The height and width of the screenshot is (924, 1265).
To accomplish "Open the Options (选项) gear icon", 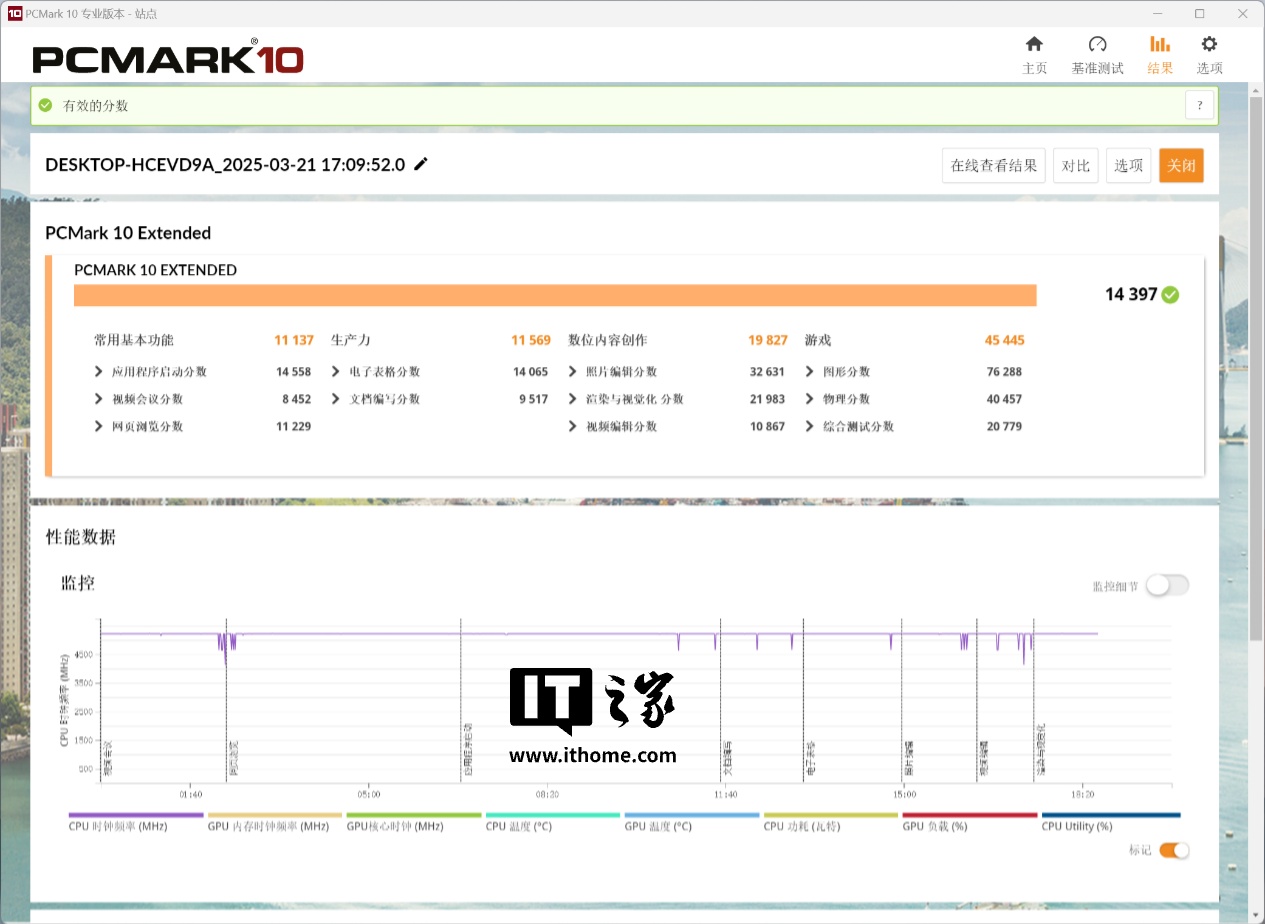I will click(1209, 45).
